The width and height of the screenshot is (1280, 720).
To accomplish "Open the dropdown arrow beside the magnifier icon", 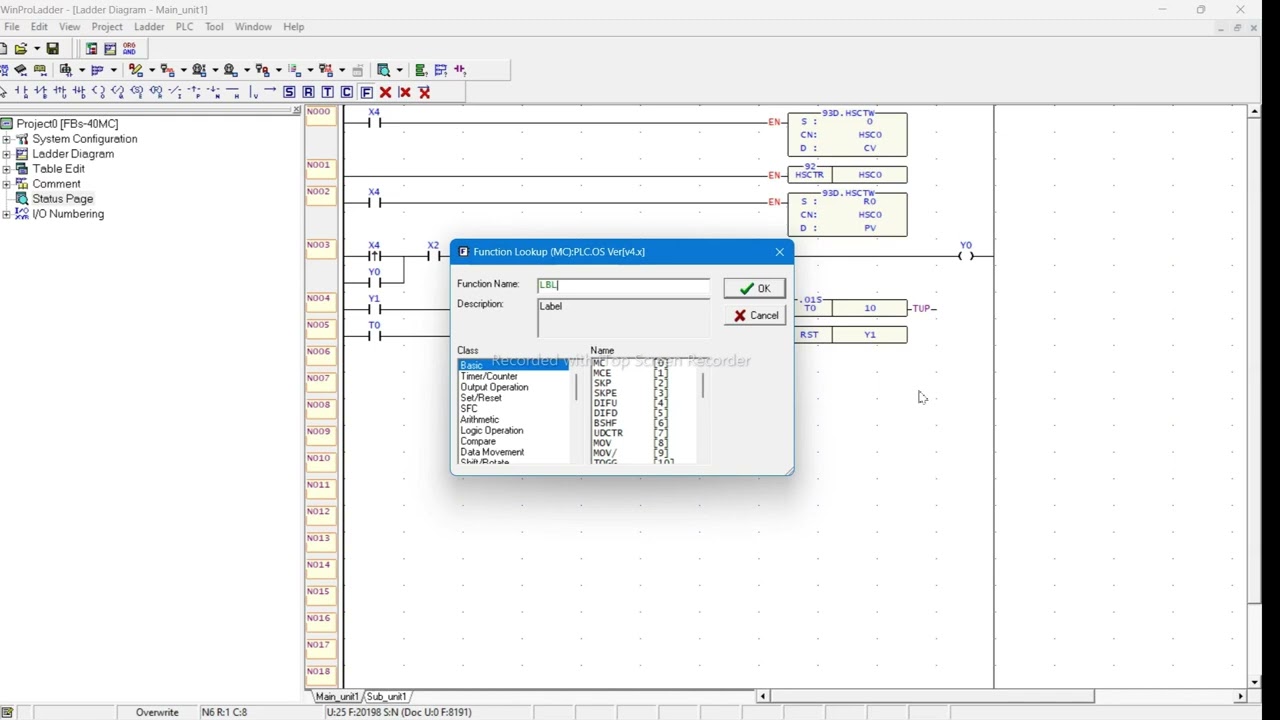I will point(399,70).
